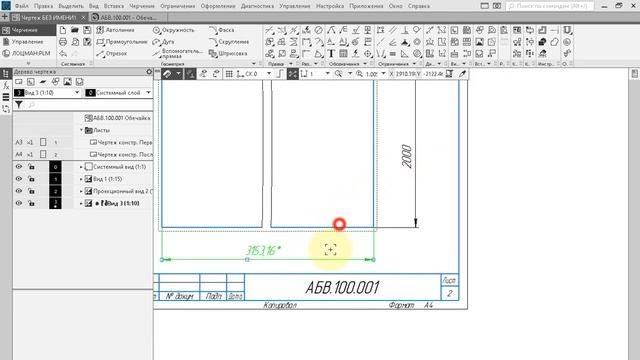Click the orthogonal drawing mode icon
Screen dimensions: 640x360
coord(280,74)
